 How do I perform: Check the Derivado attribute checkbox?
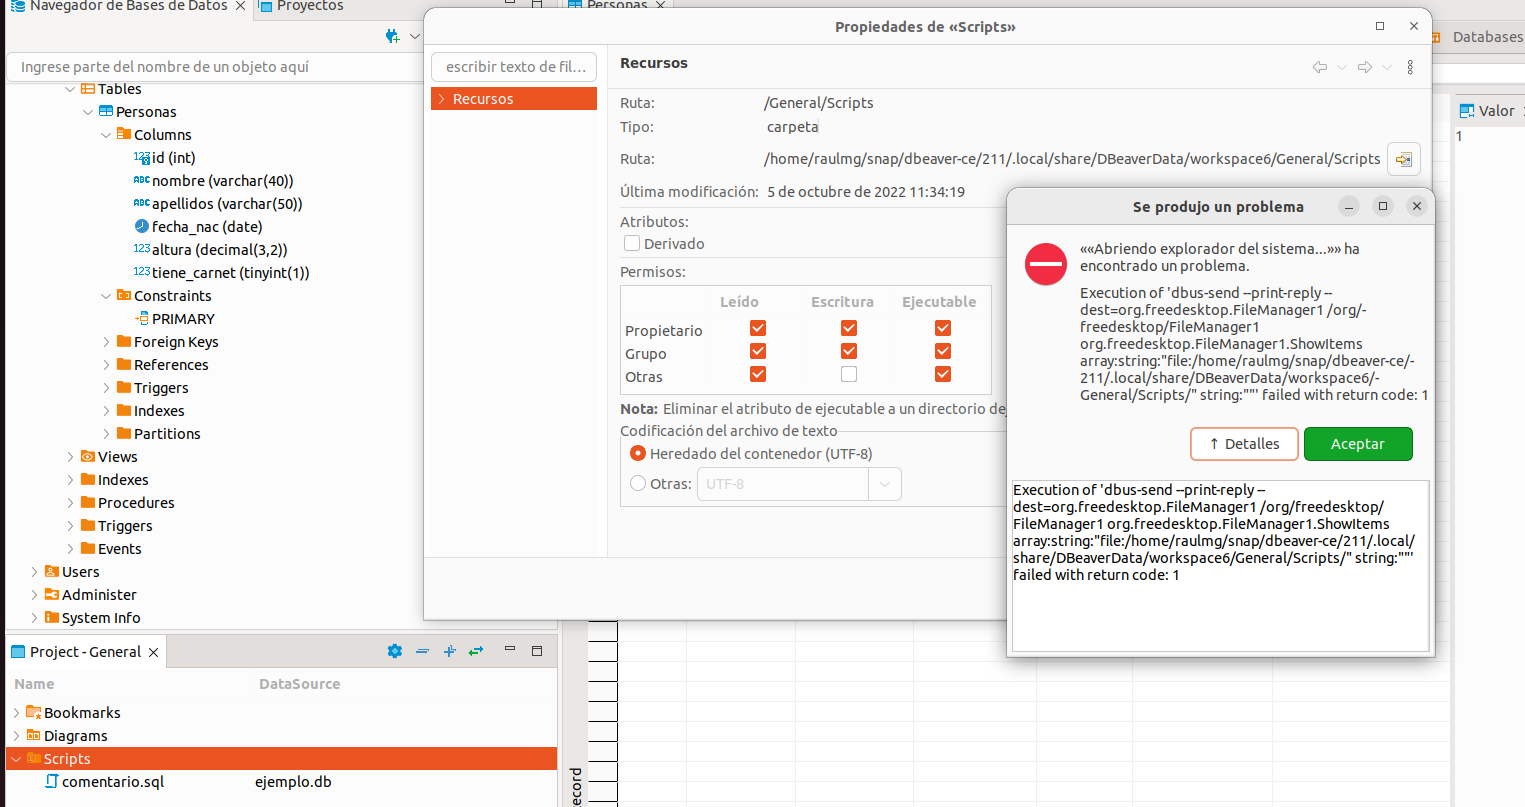click(631, 242)
